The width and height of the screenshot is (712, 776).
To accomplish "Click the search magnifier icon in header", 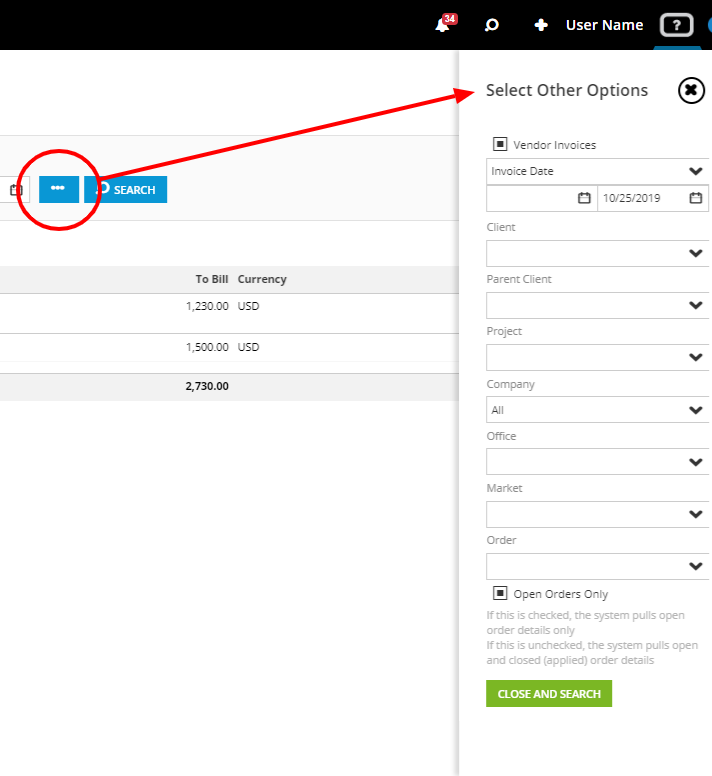I will coord(492,25).
